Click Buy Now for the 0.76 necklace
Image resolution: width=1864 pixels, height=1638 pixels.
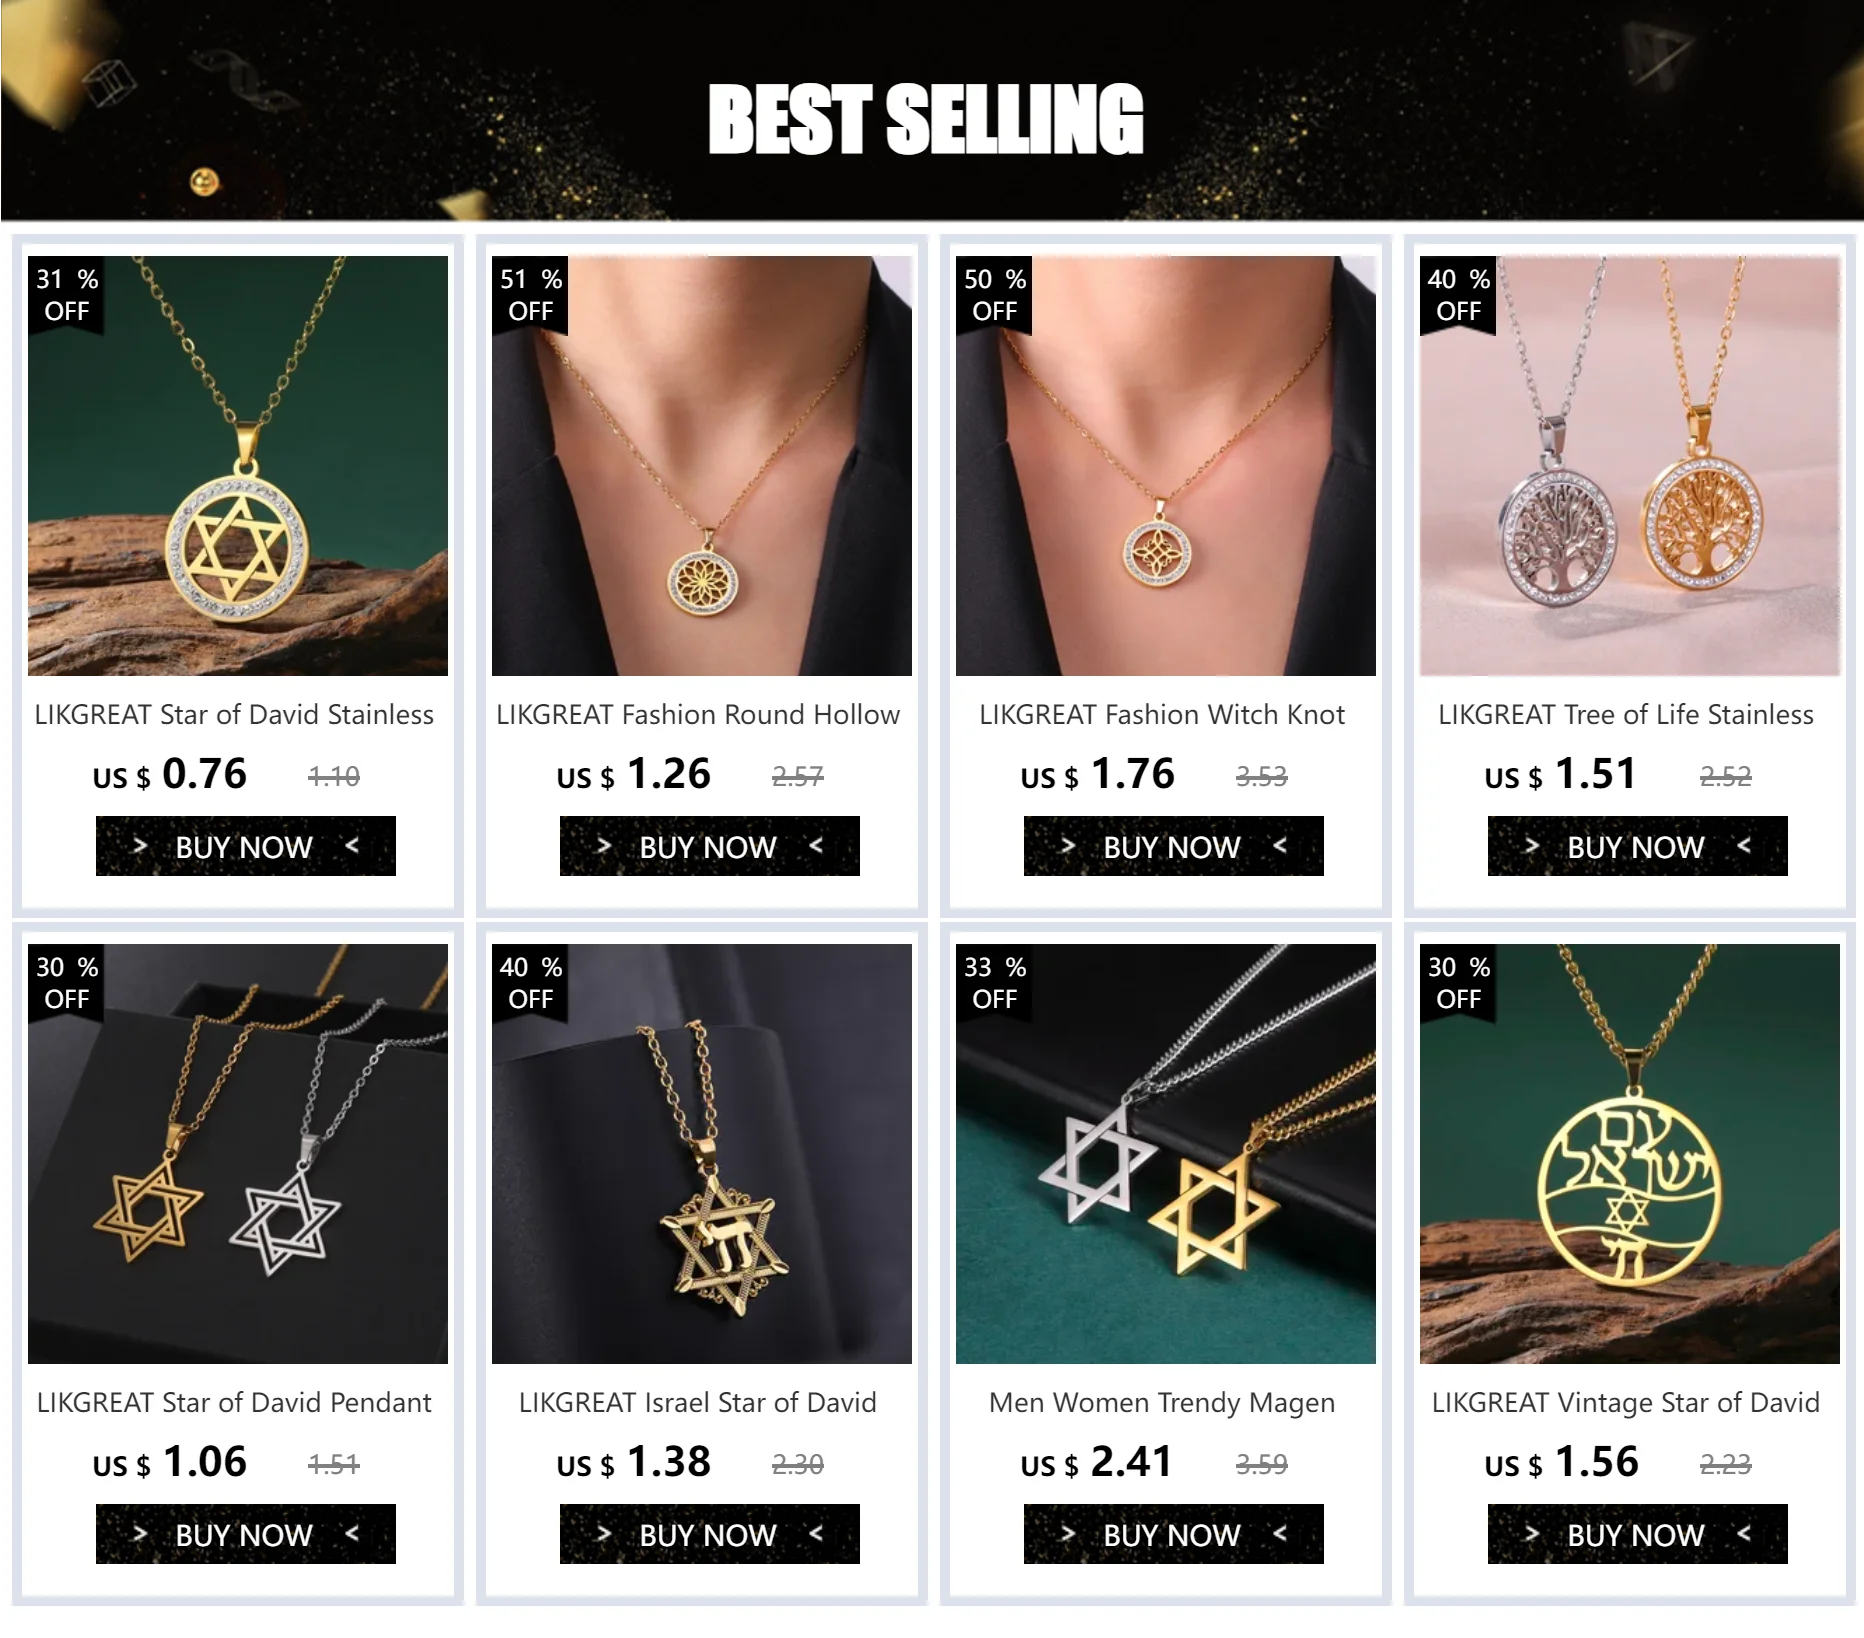point(246,846)
